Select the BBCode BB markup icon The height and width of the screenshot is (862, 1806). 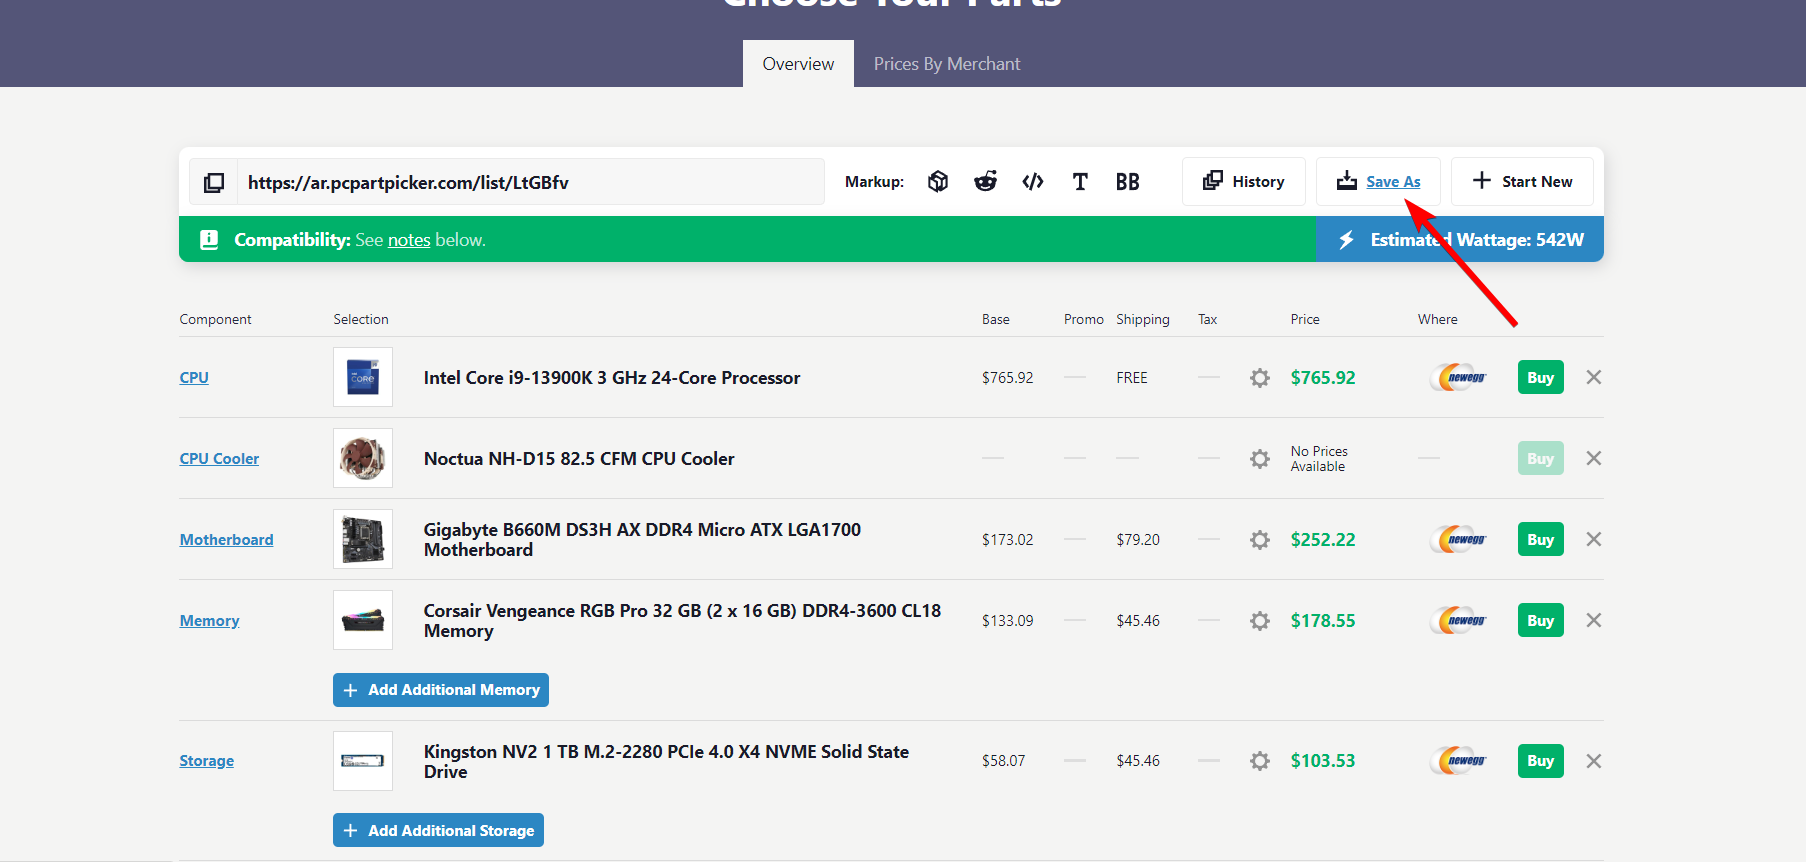pos(1128,181)
